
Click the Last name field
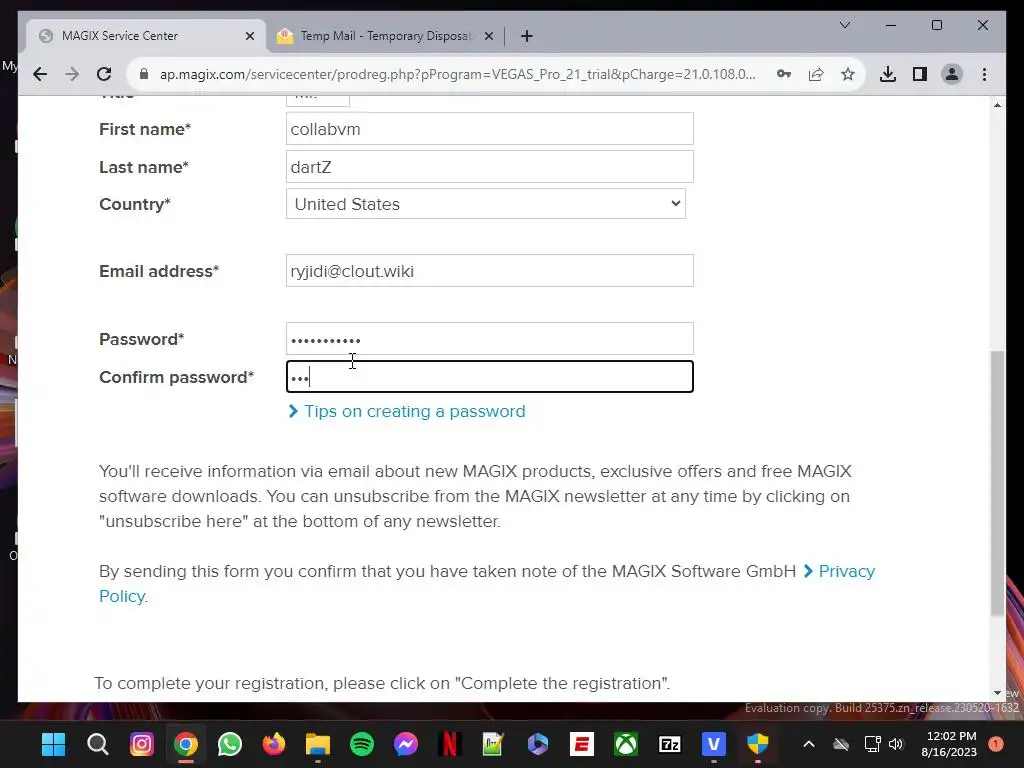(489, 167)
